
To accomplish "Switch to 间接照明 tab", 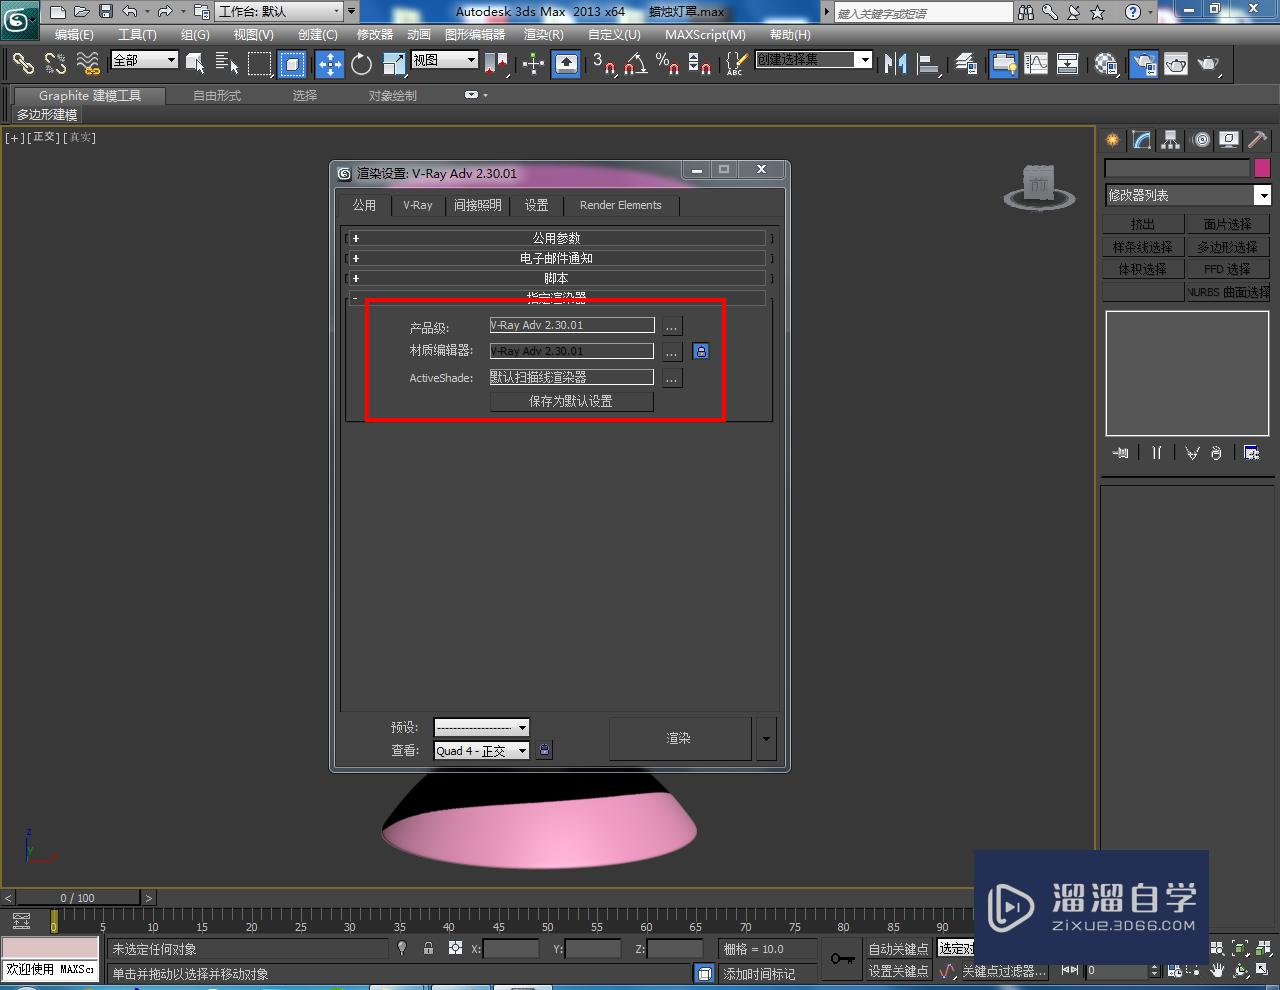I will 478,205.
